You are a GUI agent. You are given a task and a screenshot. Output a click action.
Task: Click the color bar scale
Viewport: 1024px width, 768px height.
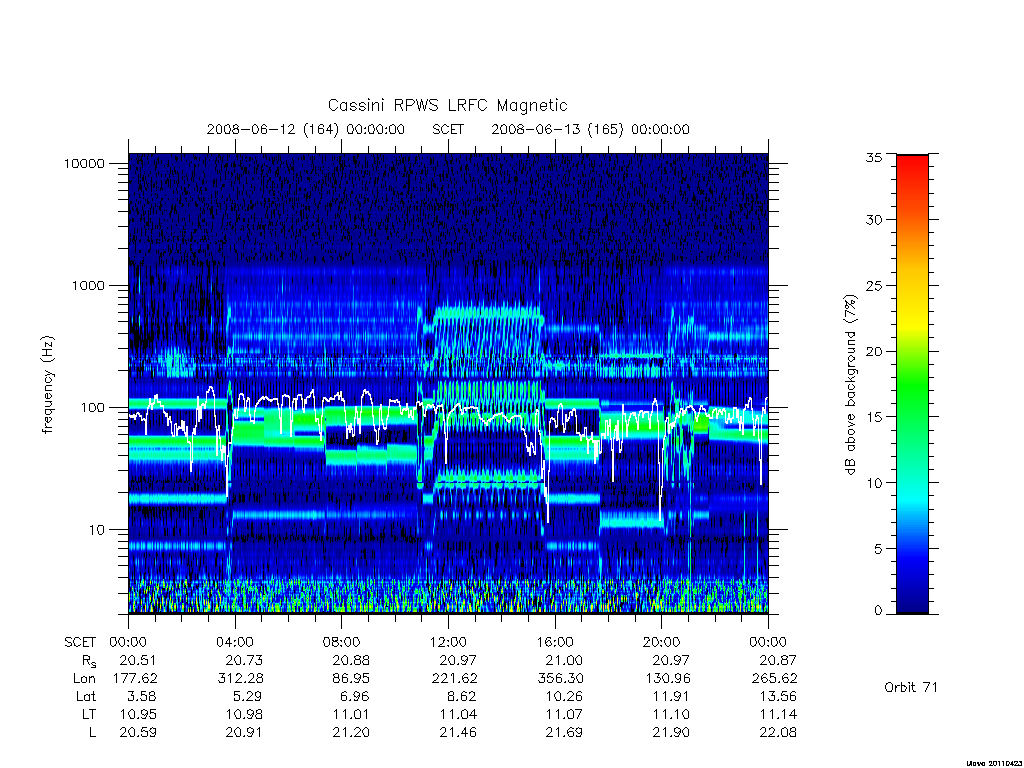point(912,384)
